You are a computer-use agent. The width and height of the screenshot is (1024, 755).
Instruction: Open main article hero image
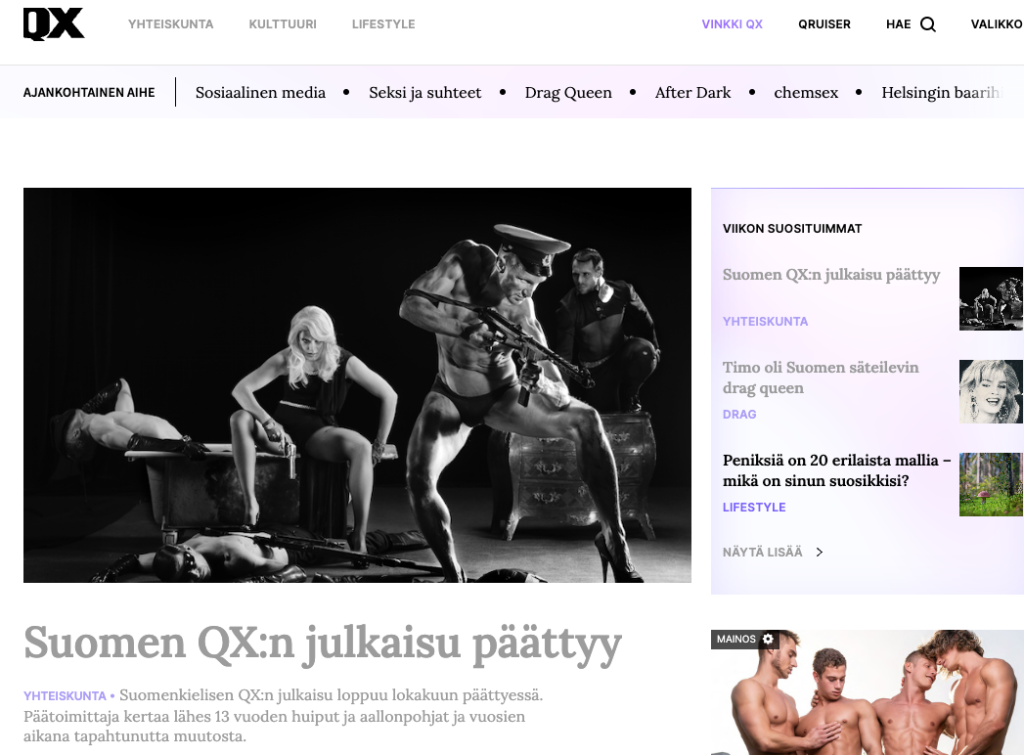pyautogui.click(x=357, y=385)
